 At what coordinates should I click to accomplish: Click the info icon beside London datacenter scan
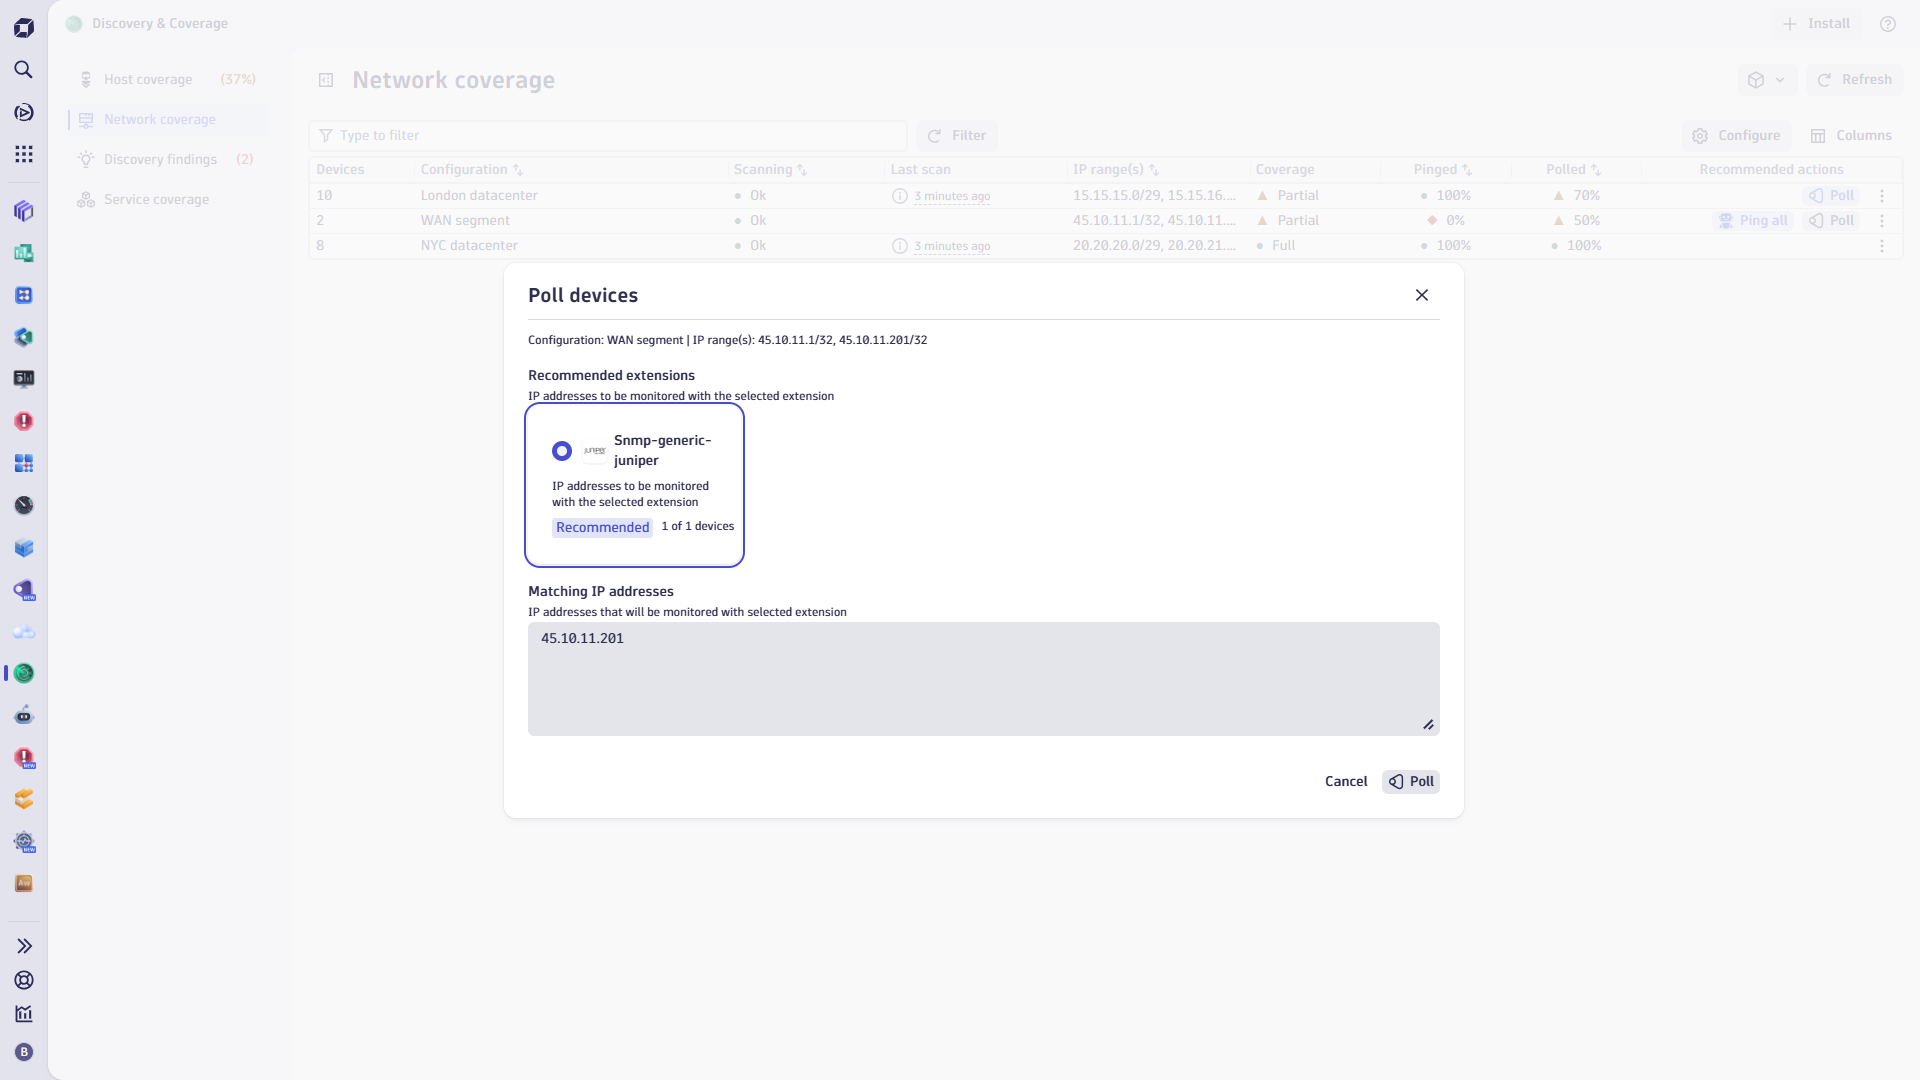tap(899, 196)
